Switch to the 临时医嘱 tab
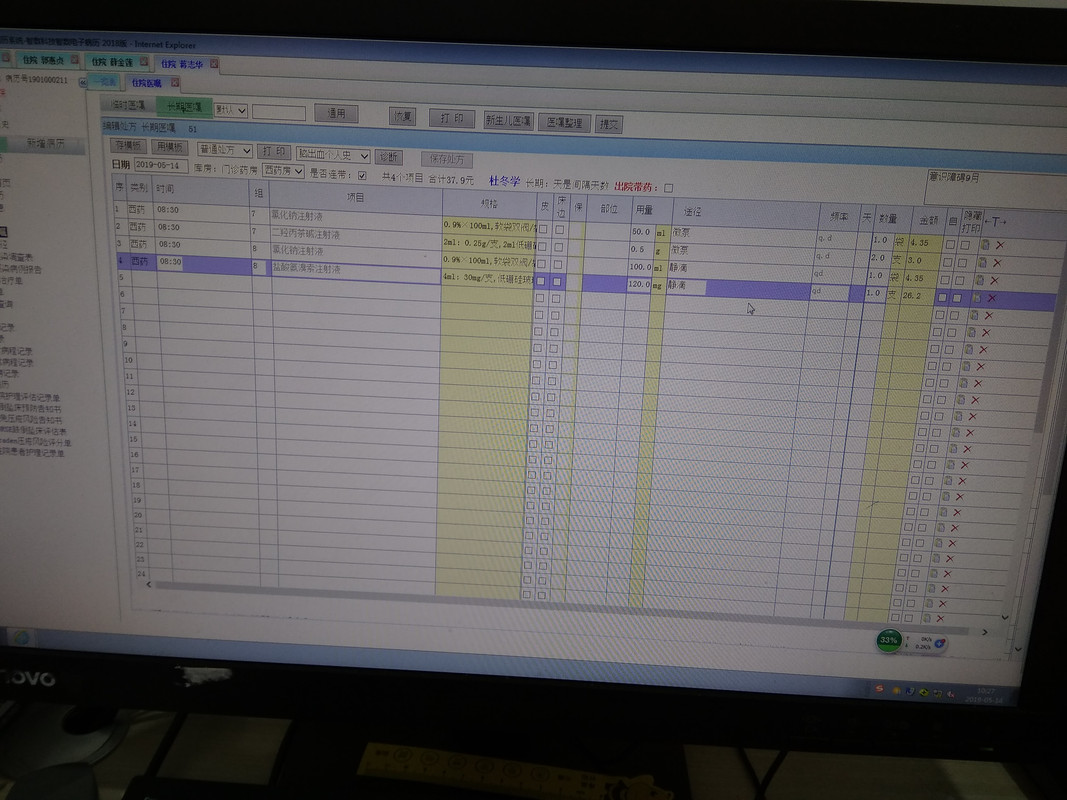 click(x=127, y=105)
